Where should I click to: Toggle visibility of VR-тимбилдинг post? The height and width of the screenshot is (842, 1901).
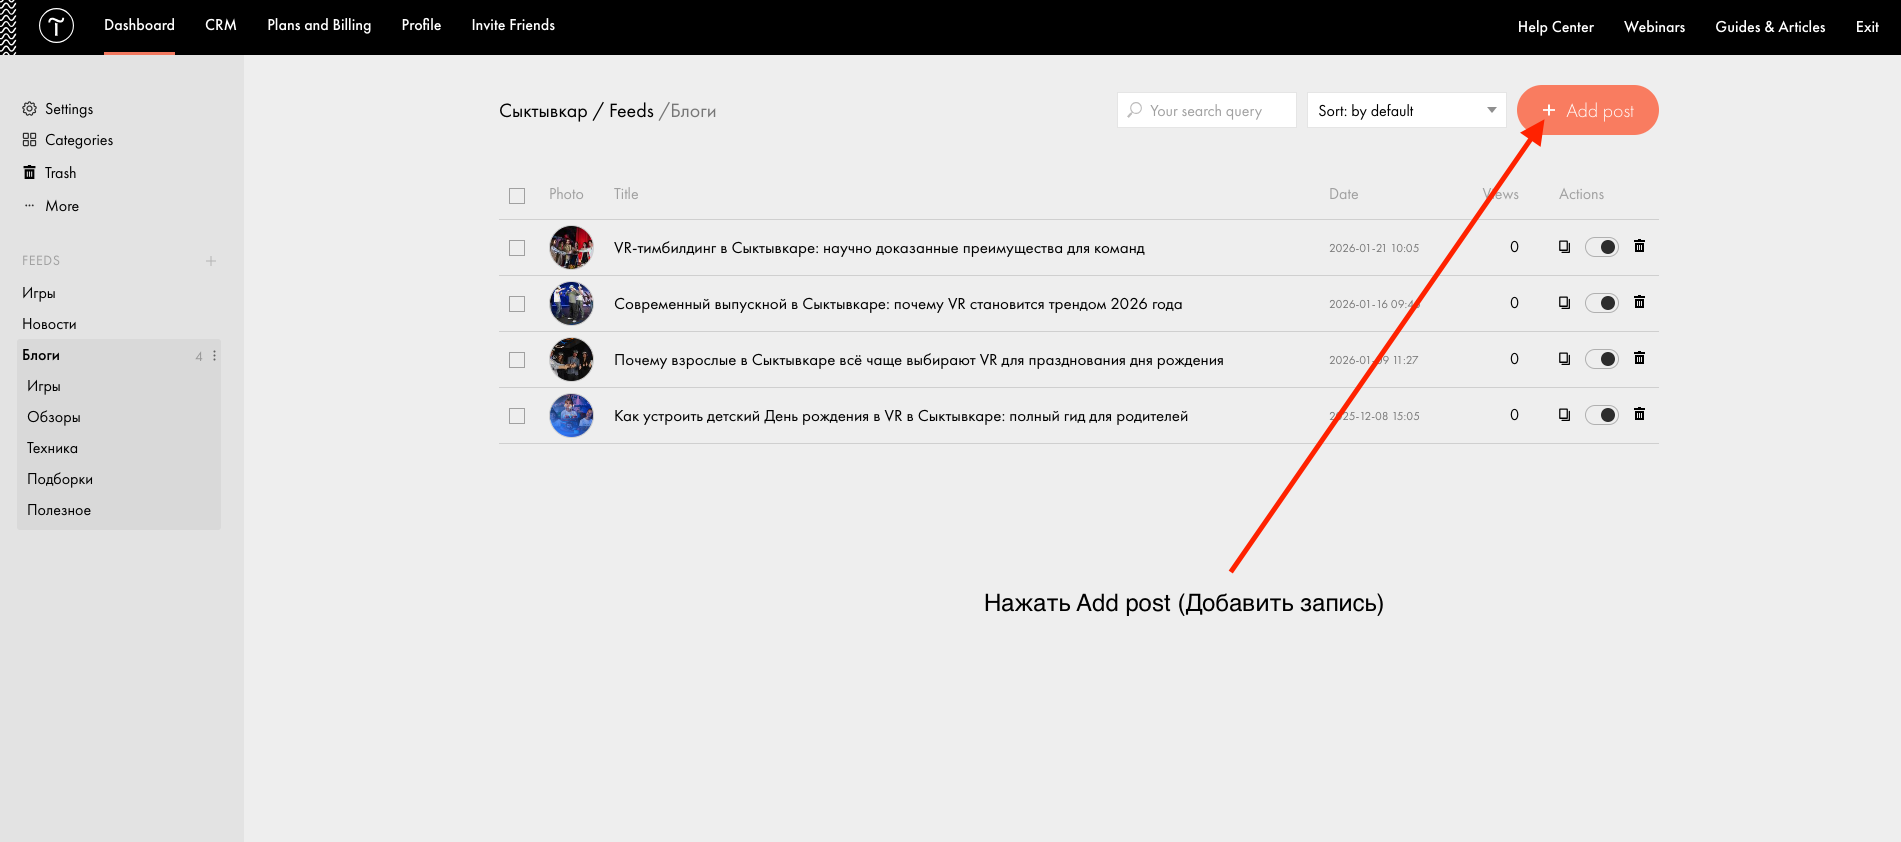[1601, 247]
